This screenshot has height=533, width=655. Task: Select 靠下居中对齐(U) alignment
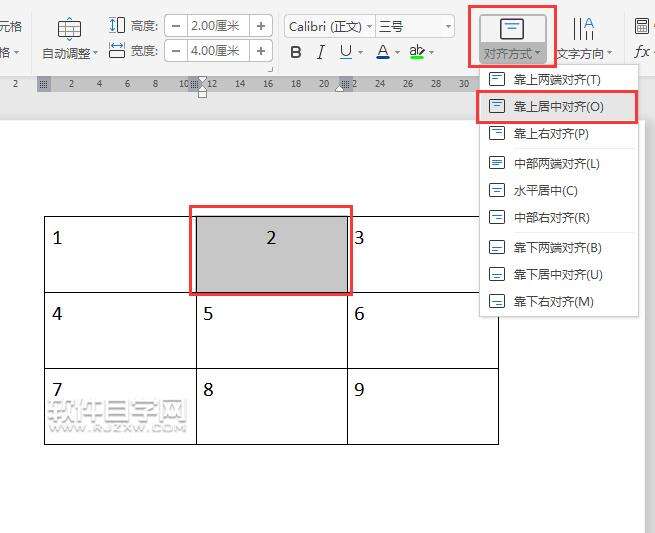(559, 274)
